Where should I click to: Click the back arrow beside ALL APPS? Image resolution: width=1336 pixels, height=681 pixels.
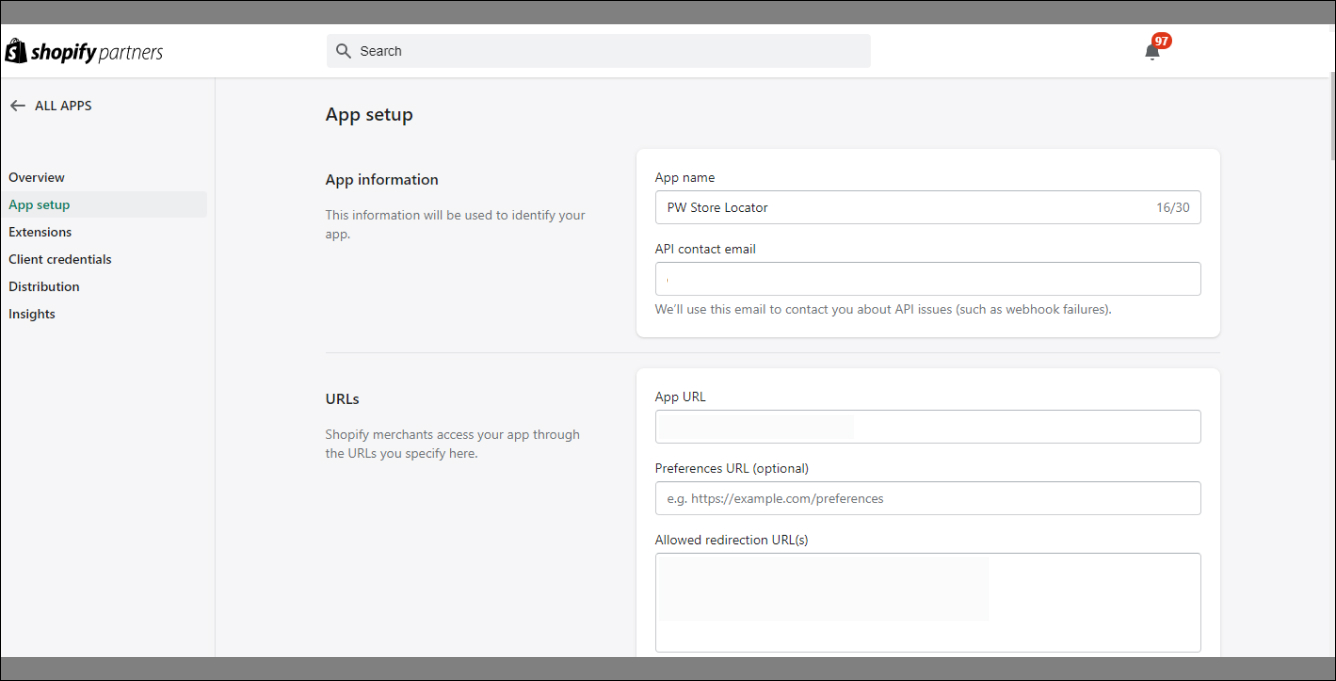coord(17,105)
